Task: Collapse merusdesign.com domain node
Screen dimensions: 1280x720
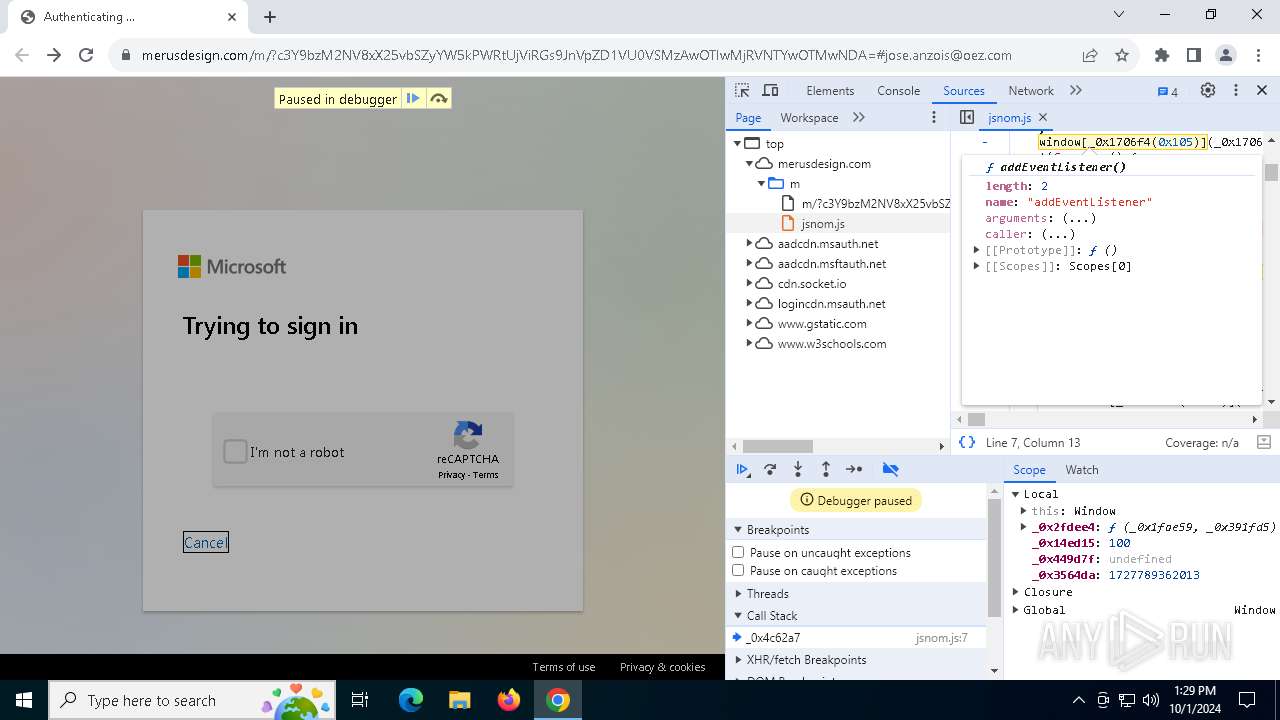Action: (749, 163)
